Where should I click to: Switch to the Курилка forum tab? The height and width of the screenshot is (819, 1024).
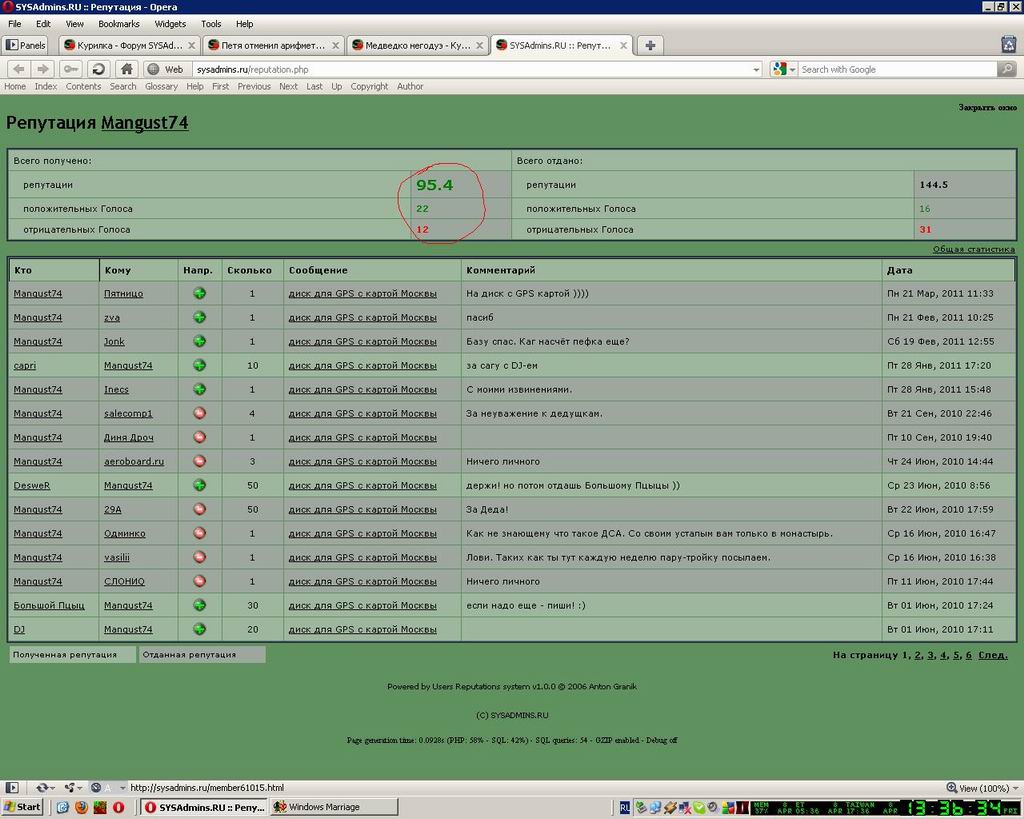129,45
